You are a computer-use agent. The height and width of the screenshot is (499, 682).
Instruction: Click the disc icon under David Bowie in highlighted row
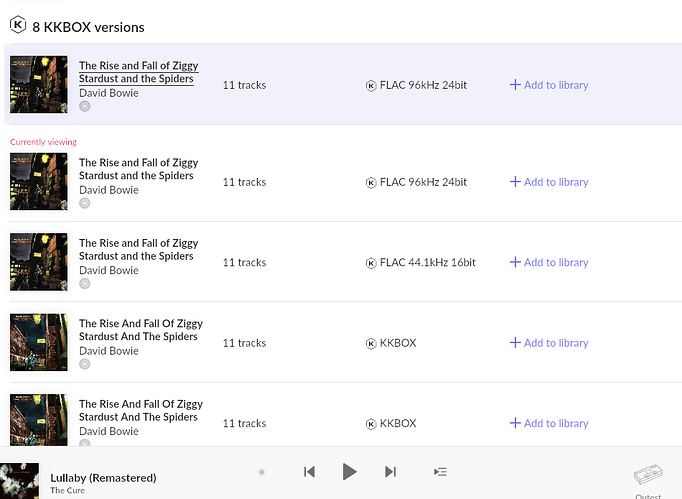tap(85, 106)
